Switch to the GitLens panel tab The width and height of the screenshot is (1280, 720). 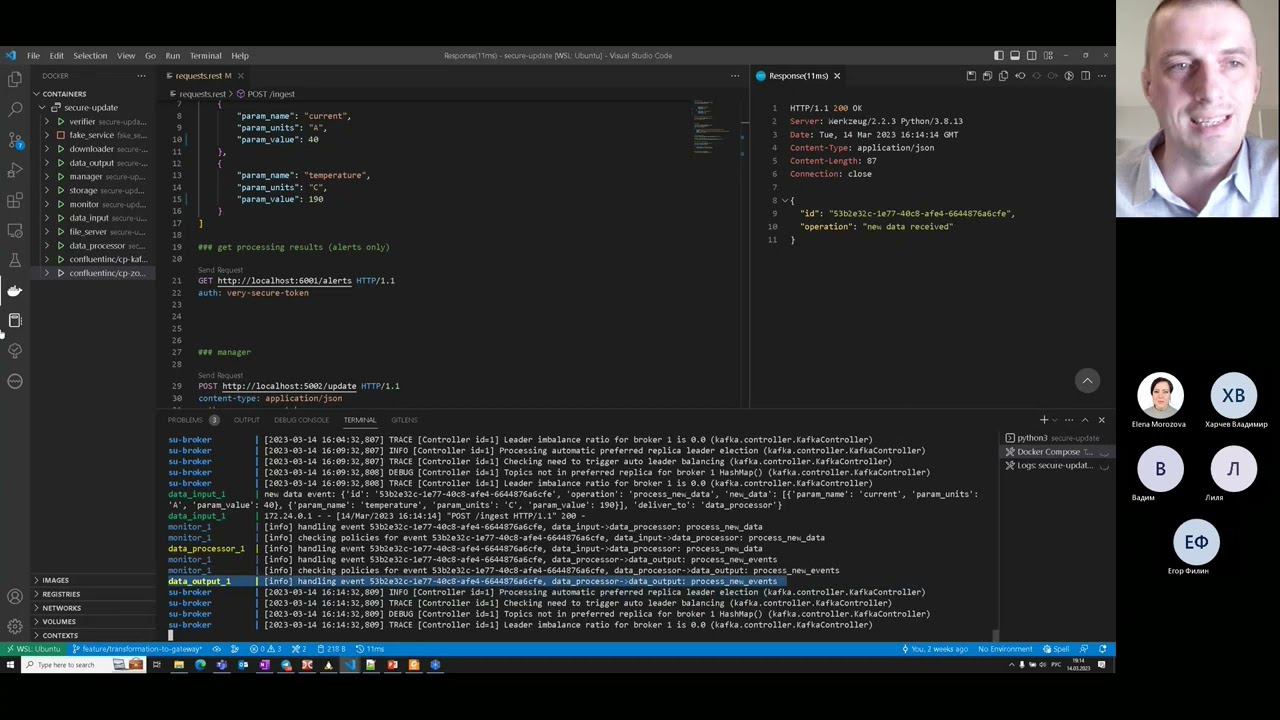404,420
